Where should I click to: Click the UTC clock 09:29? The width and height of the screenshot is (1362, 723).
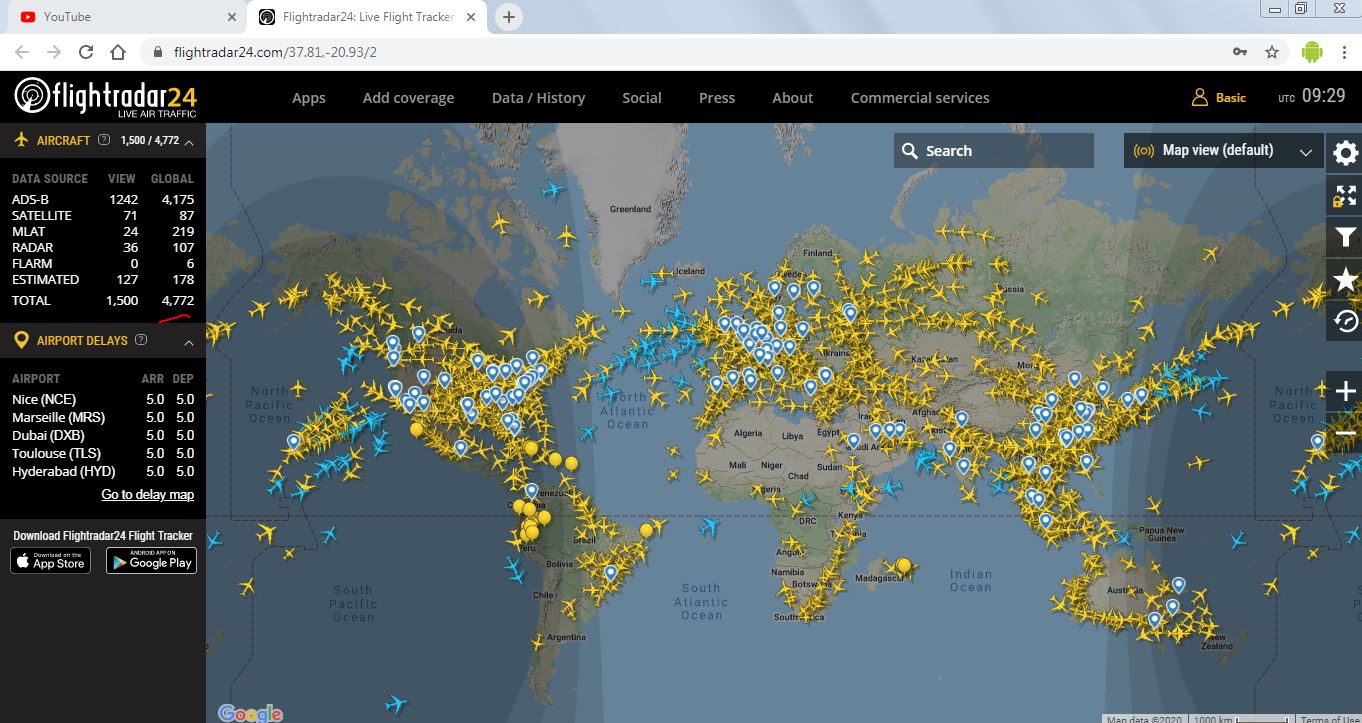1323,96
